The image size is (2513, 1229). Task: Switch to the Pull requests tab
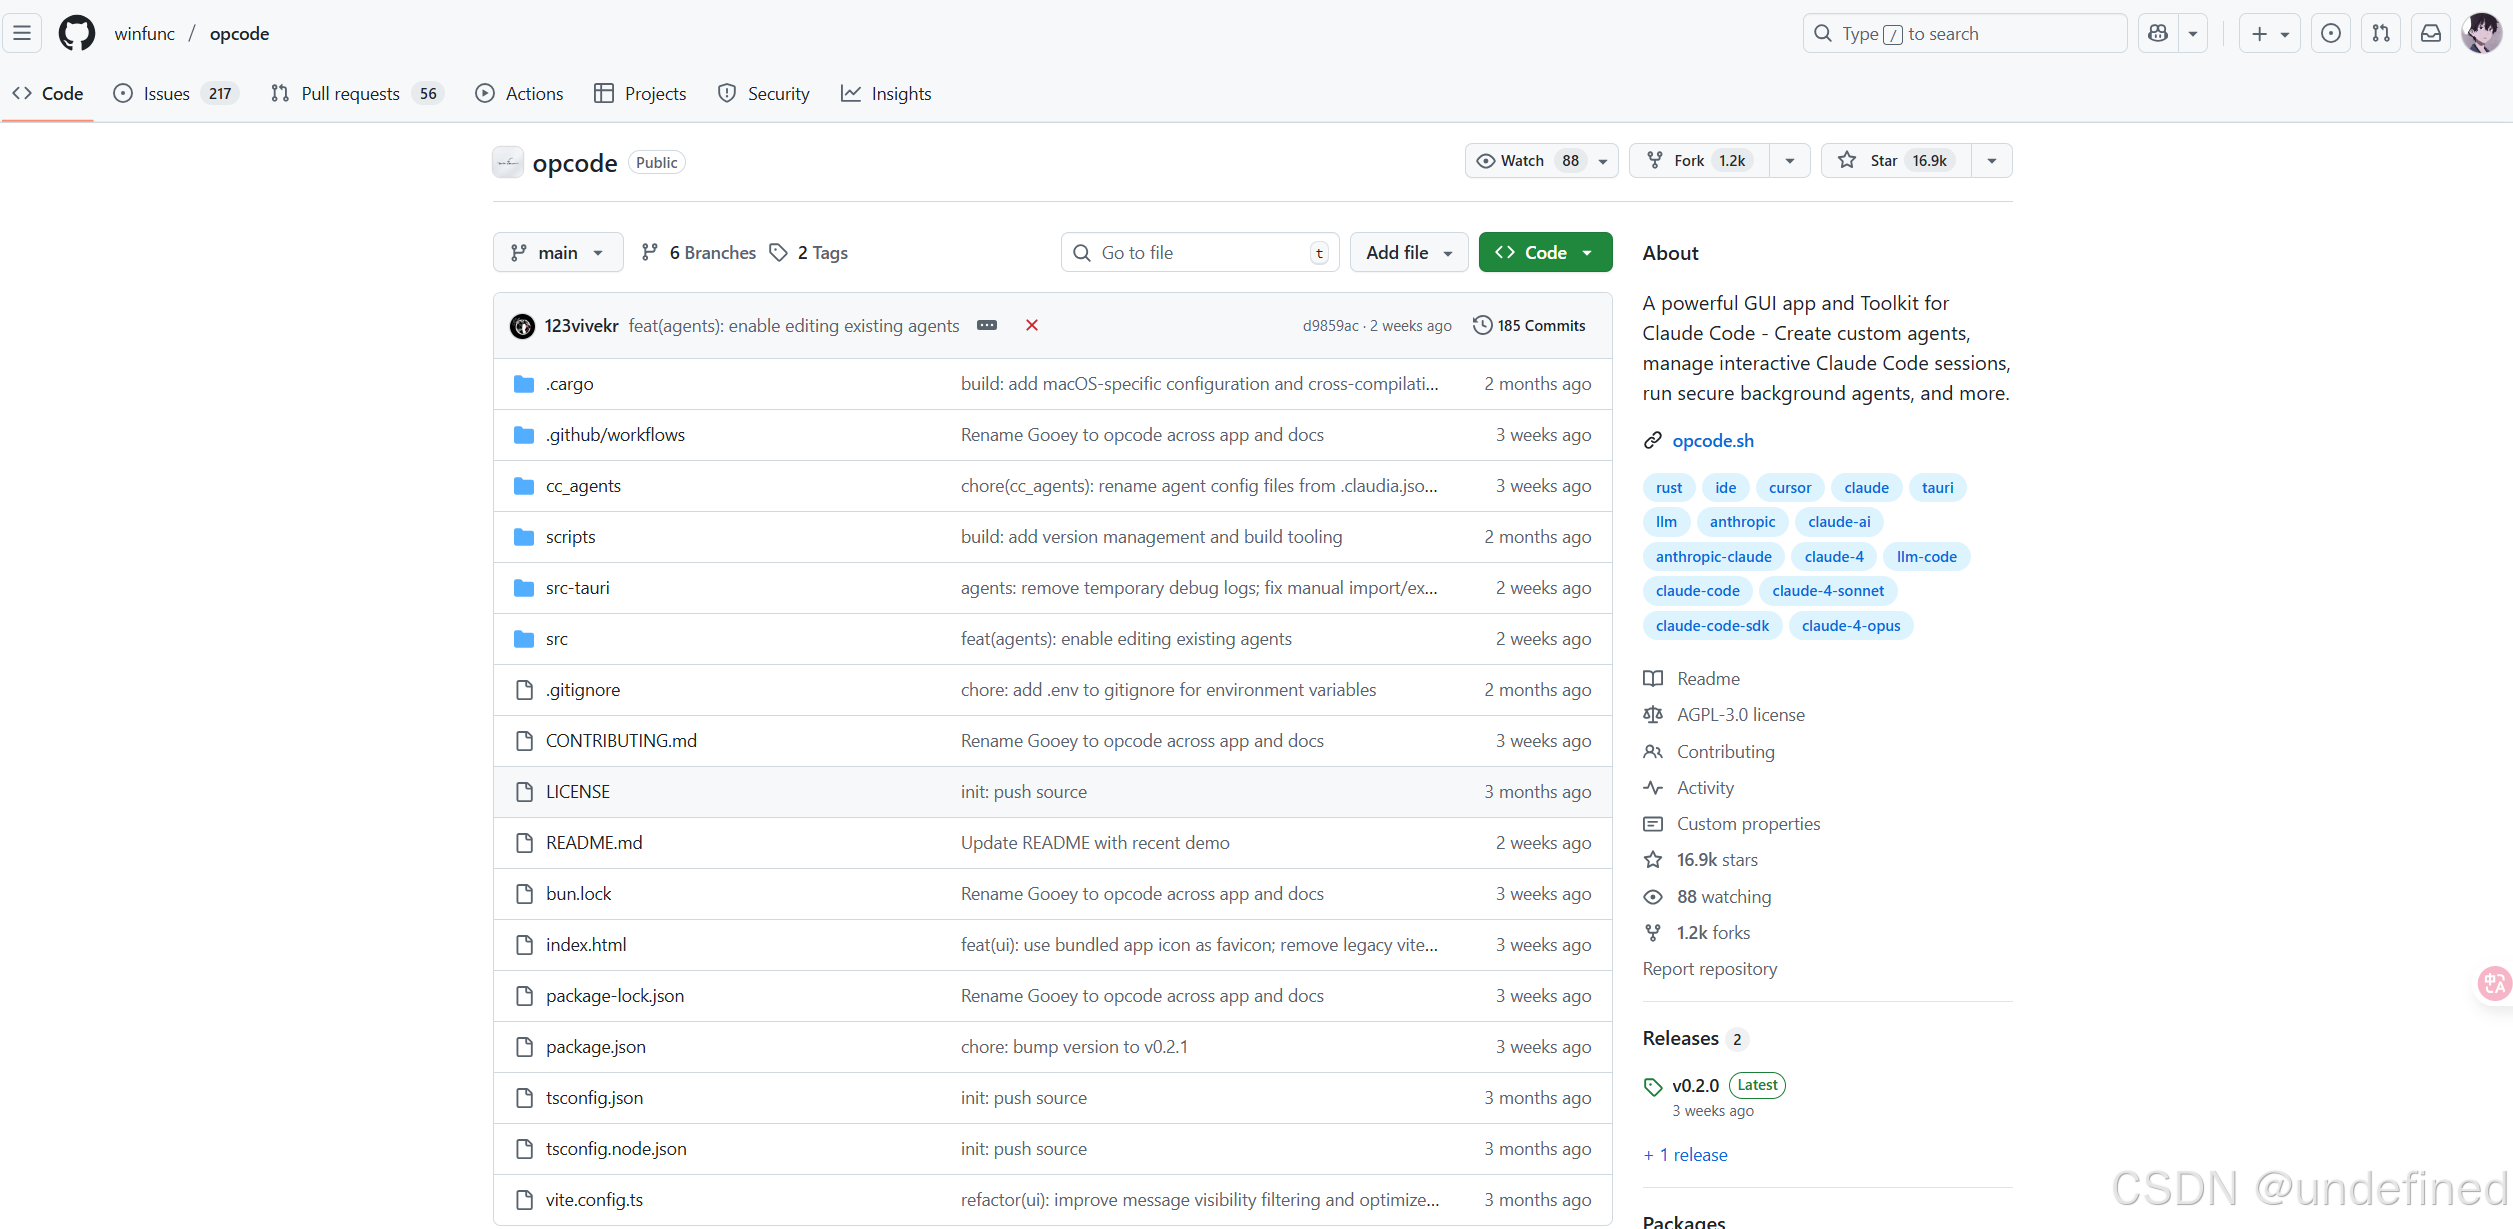tap(357, 93)
